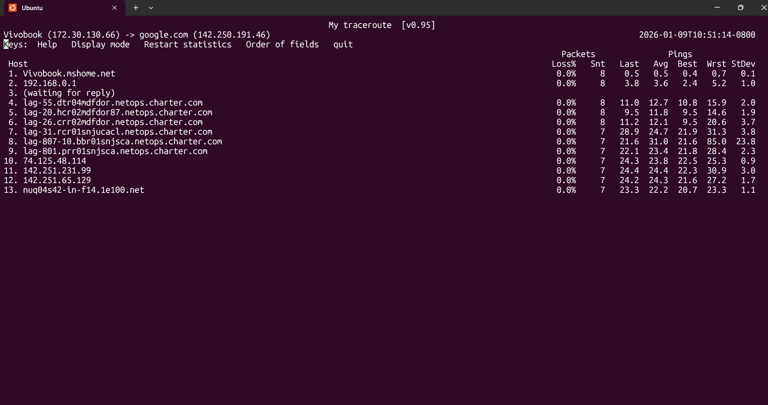The height and width of the screenshot is (405, 768).
Task: Click the (waiting for reply) row
Action: coord(69,93)
